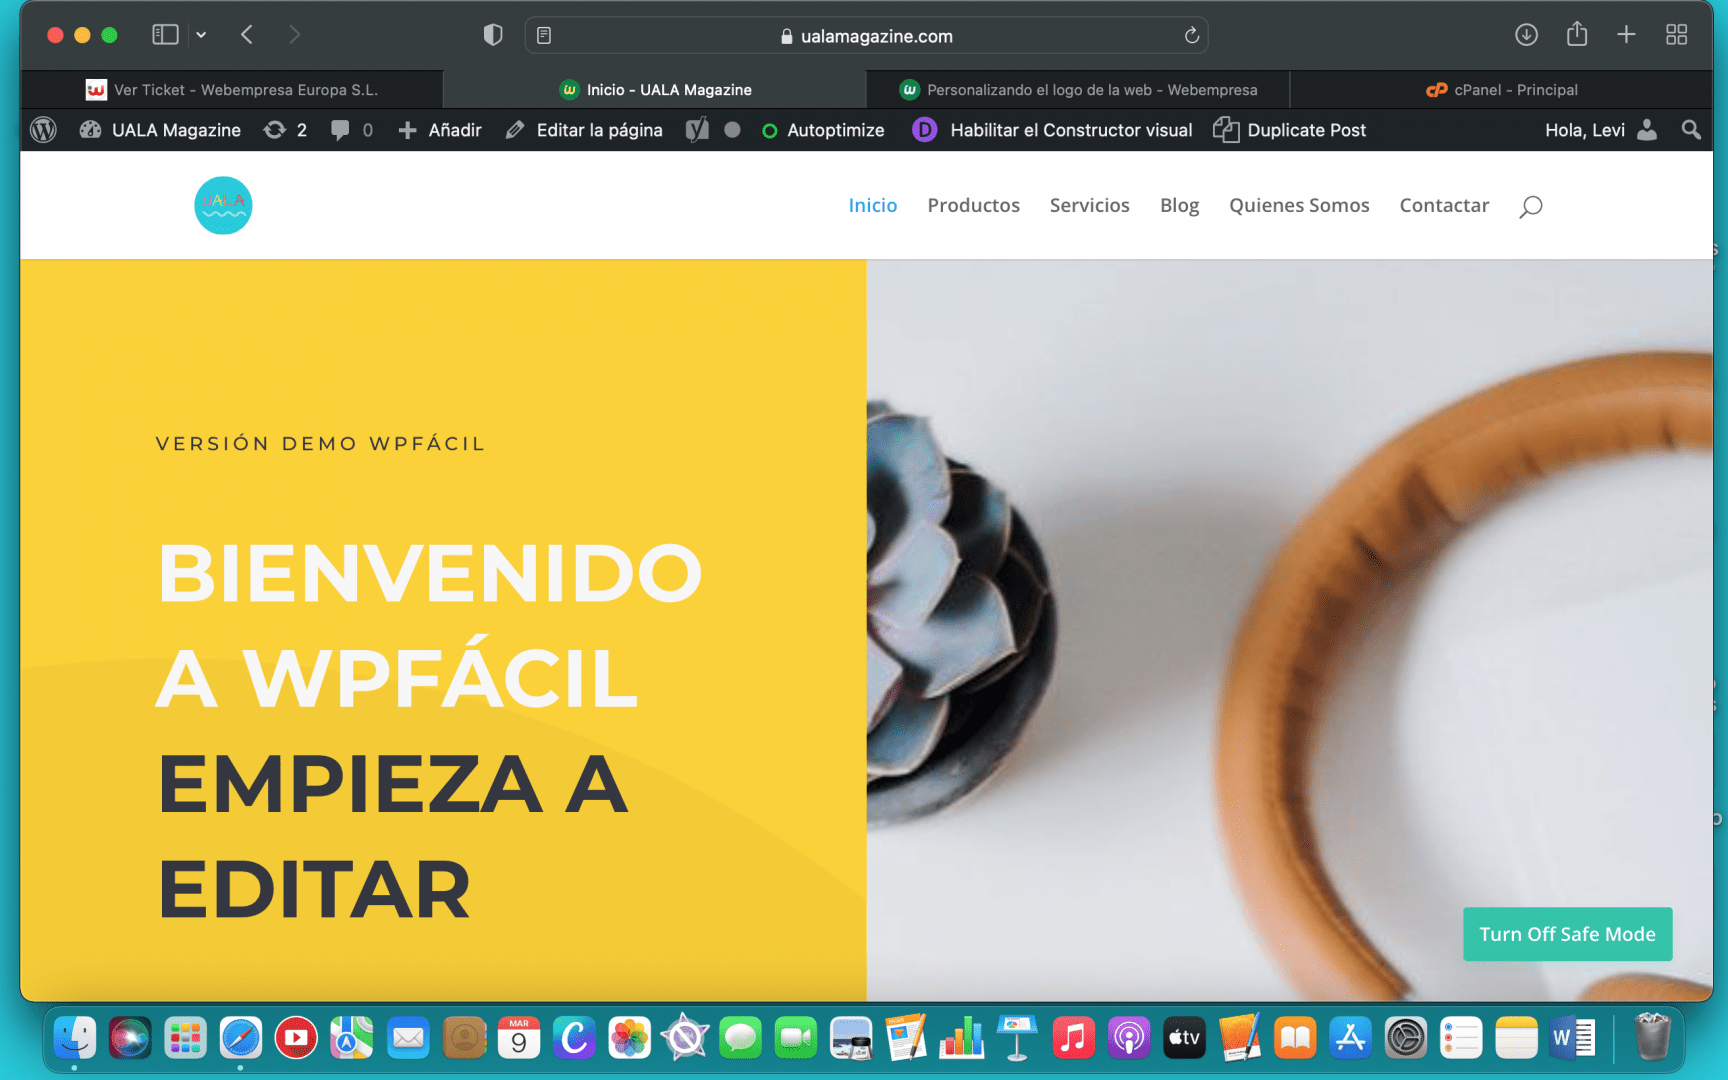Image resolution: width=1728 pixels, height=1080 pixels.
Task: Open Music from the Dock
Action: pos(1073,1038)
